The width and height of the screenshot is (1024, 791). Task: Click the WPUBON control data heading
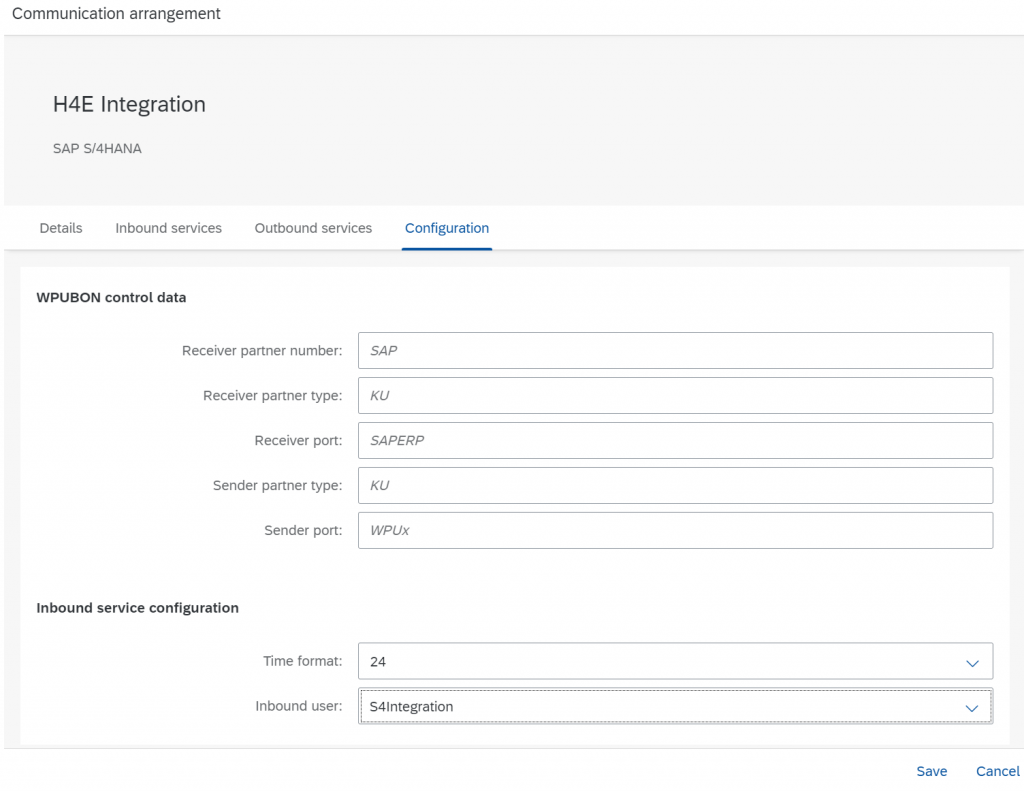coord(111,297)
